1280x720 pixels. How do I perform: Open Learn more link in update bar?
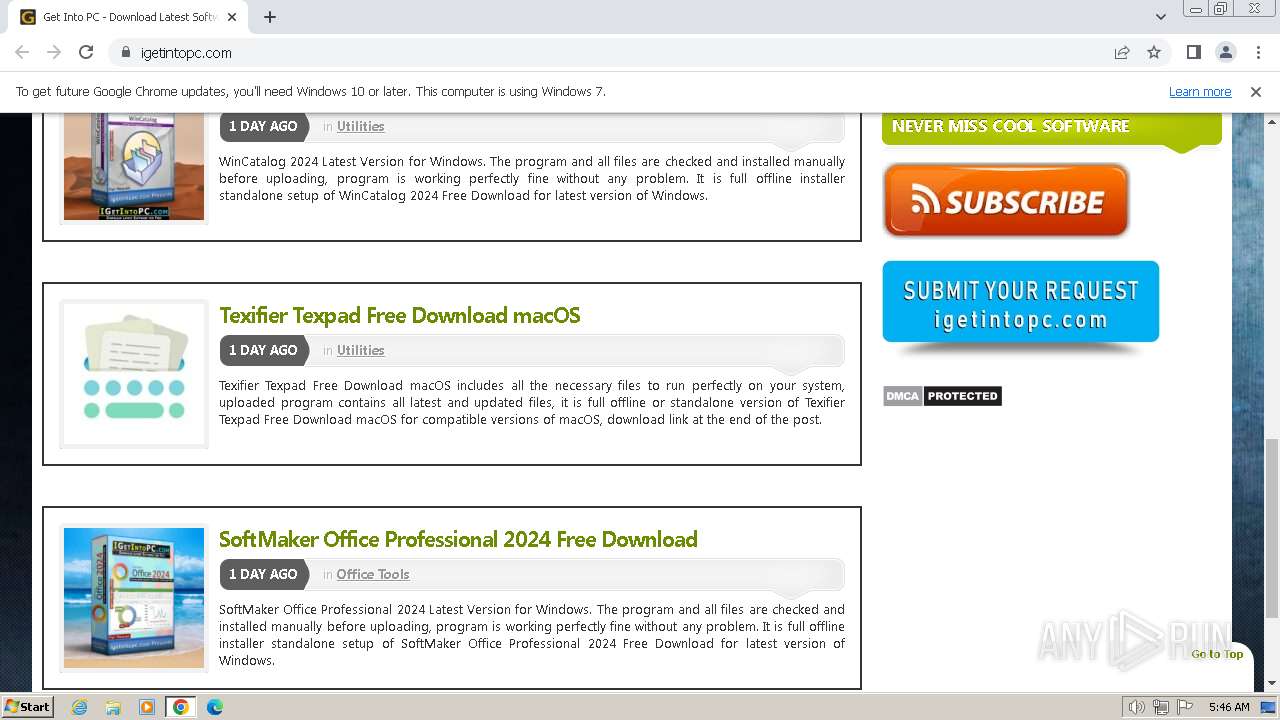pos(1200,91)
